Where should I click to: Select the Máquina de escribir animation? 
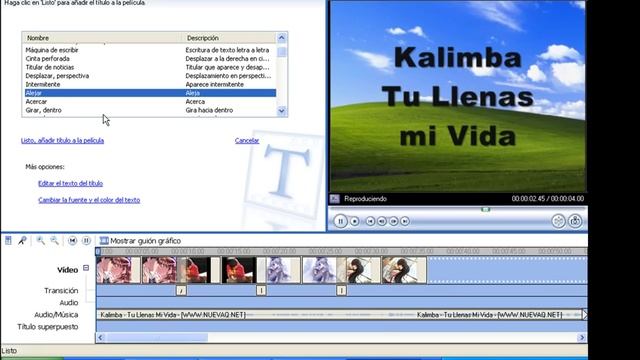[x=52, y=50]
